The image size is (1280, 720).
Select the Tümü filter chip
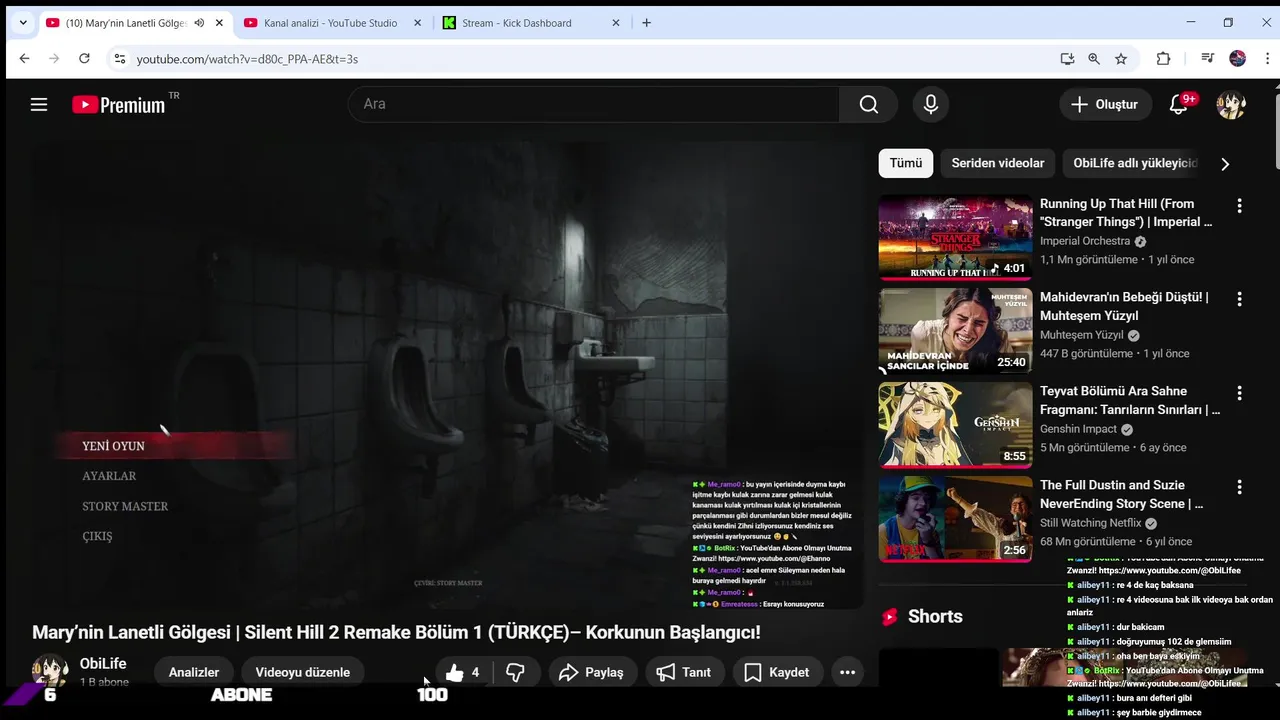(x=906, y=163)
